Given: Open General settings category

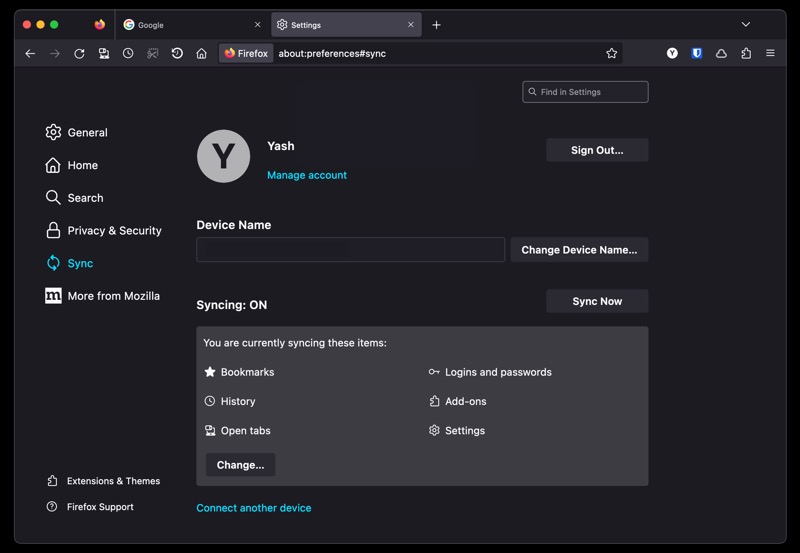Looking at the screenshot, I should pyautogui.click(x=77, y=133).
